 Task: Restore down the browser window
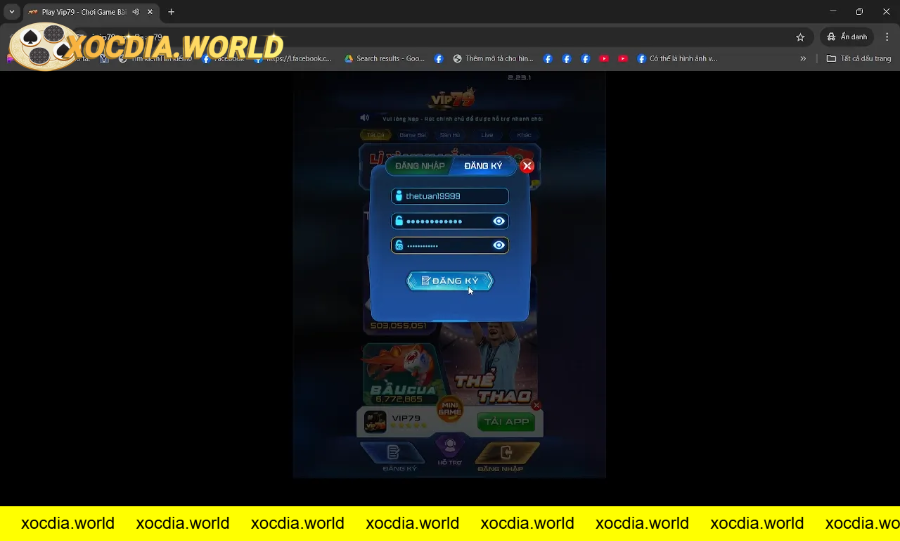[859, 11]
